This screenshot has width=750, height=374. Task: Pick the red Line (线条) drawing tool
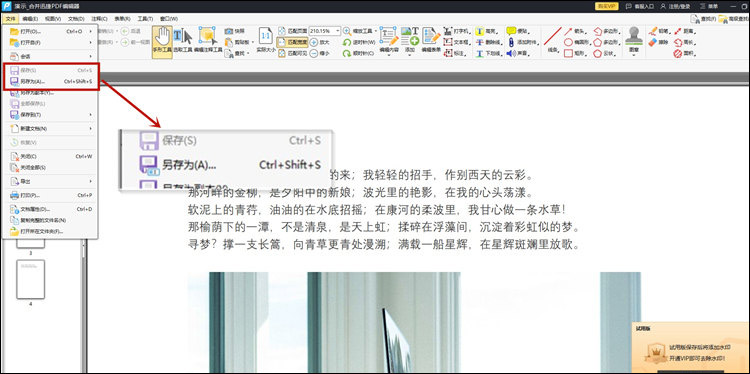[x=552, y=40]
